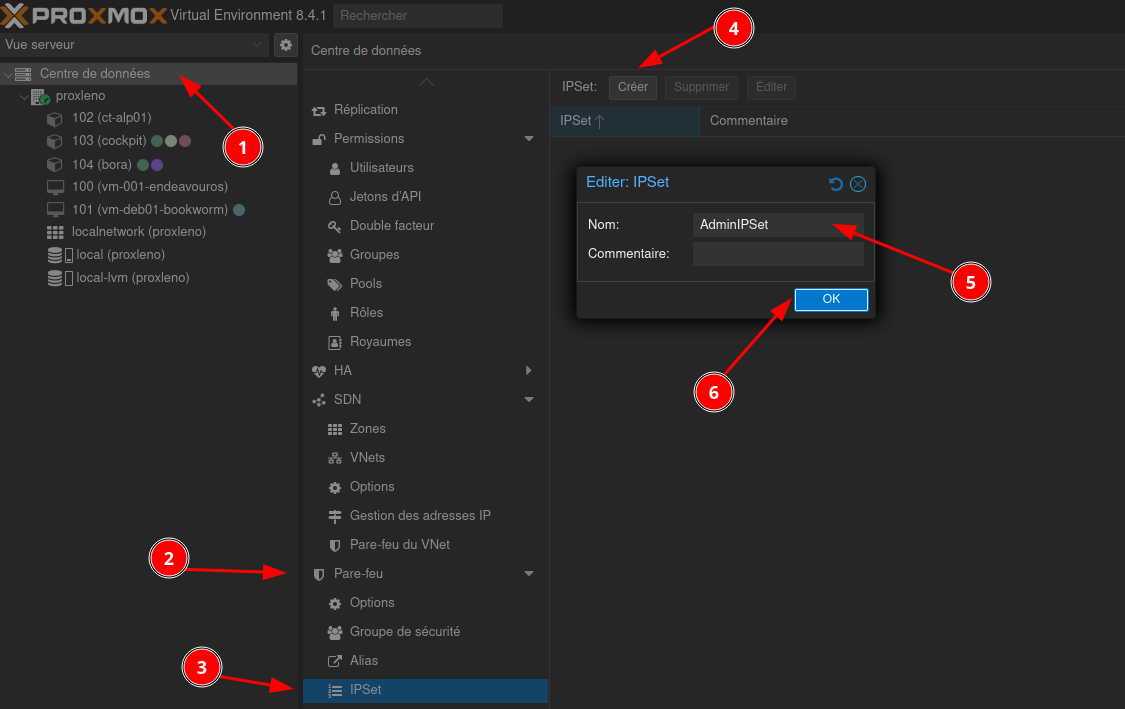1125x709 pixels.
Task: Close the Editer: IPSet dialog
Action: point(858,184)
